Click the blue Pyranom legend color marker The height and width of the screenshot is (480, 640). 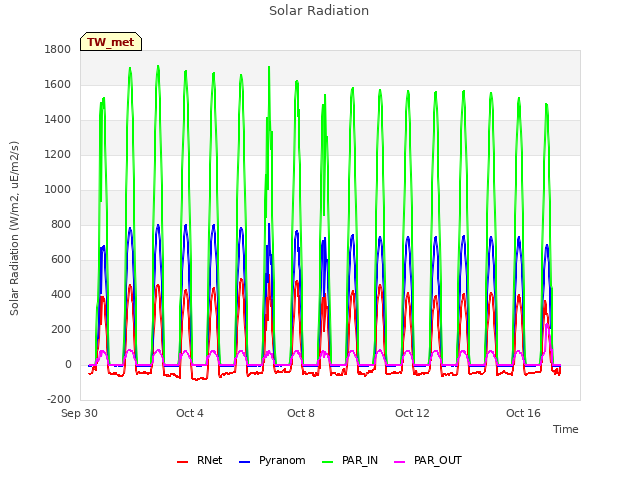click(x=244, y=462)
